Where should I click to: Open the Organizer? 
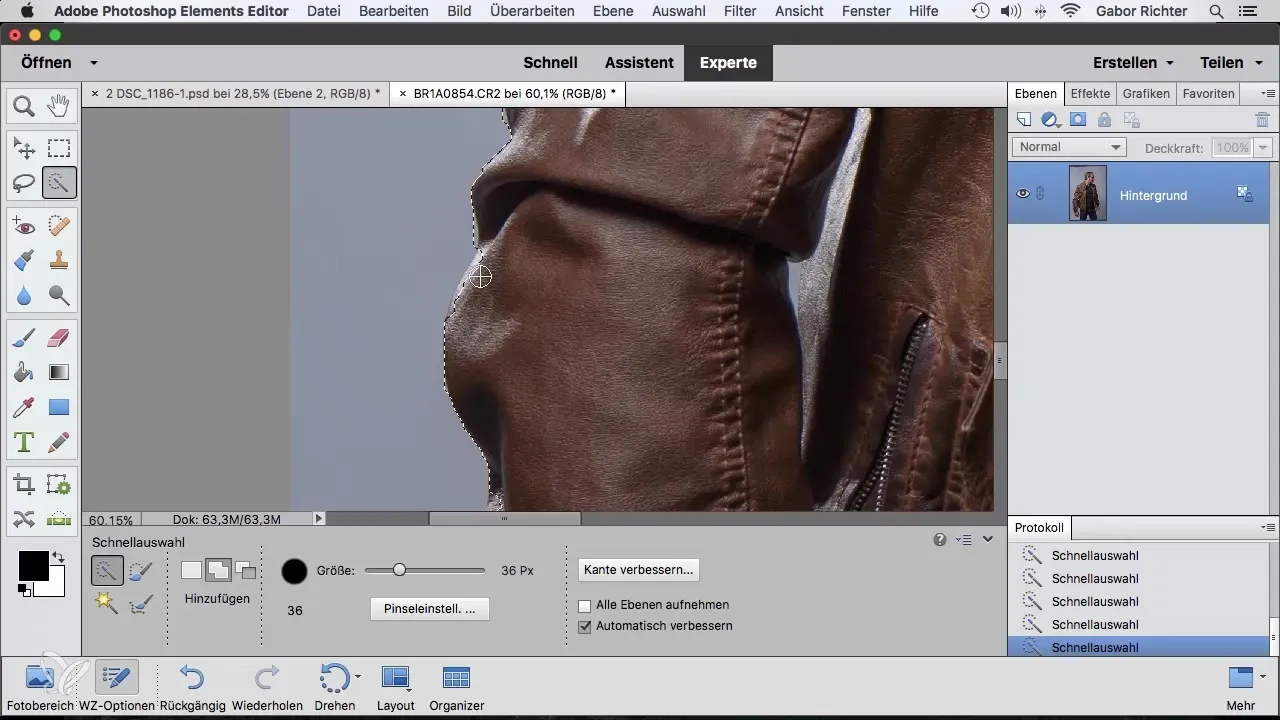pos(457,686)
